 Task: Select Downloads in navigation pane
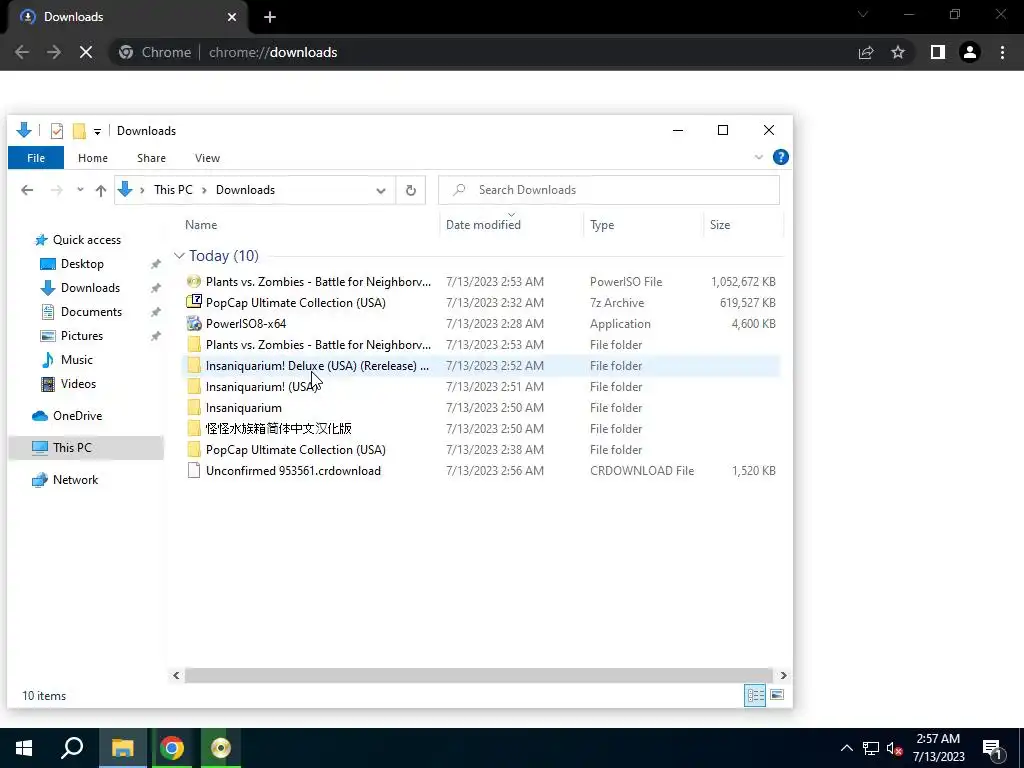click(x=90, y=288)
